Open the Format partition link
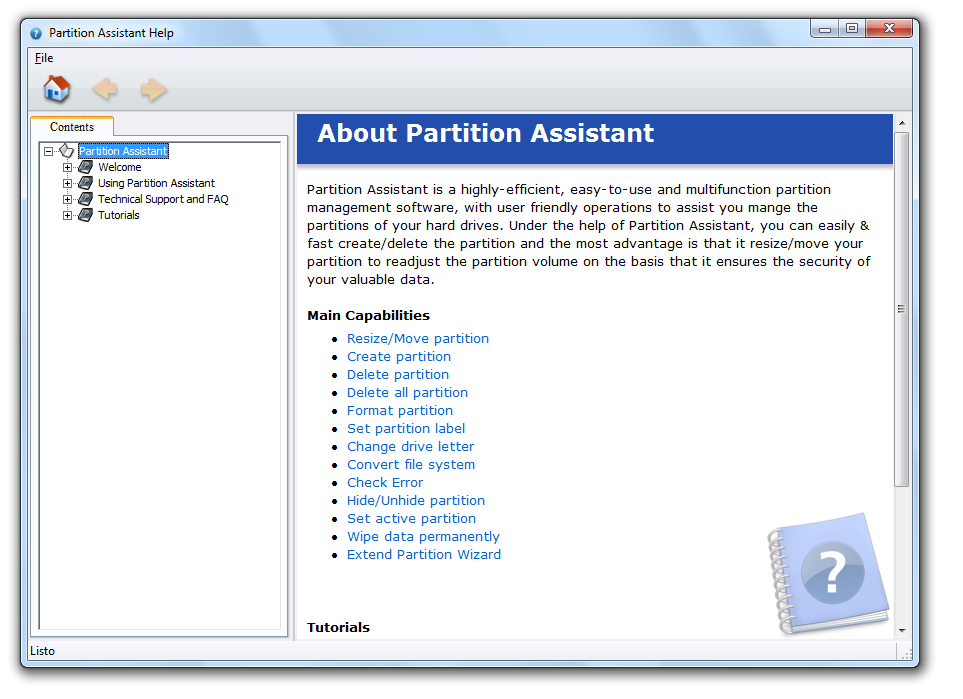Screen dimensions: 963x699 [x=400, y=410]
